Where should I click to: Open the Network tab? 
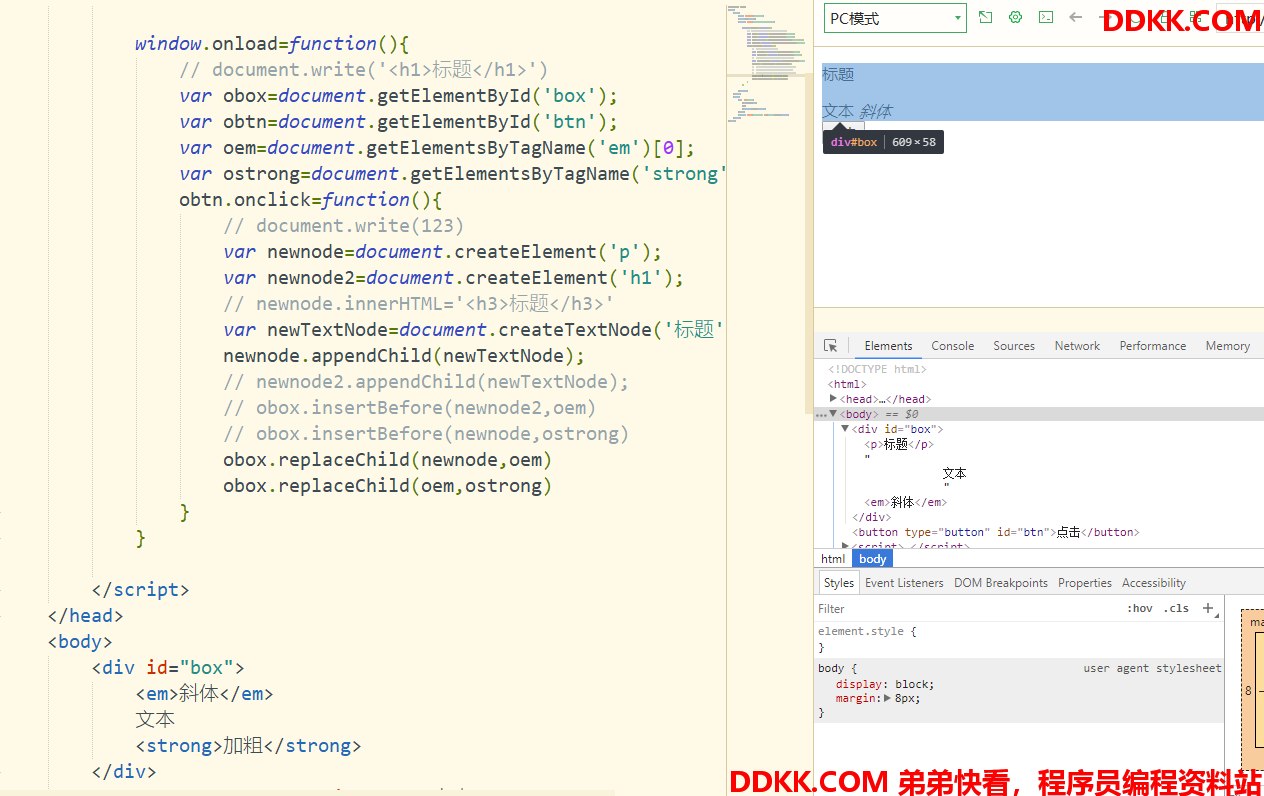pos(1077,346)
